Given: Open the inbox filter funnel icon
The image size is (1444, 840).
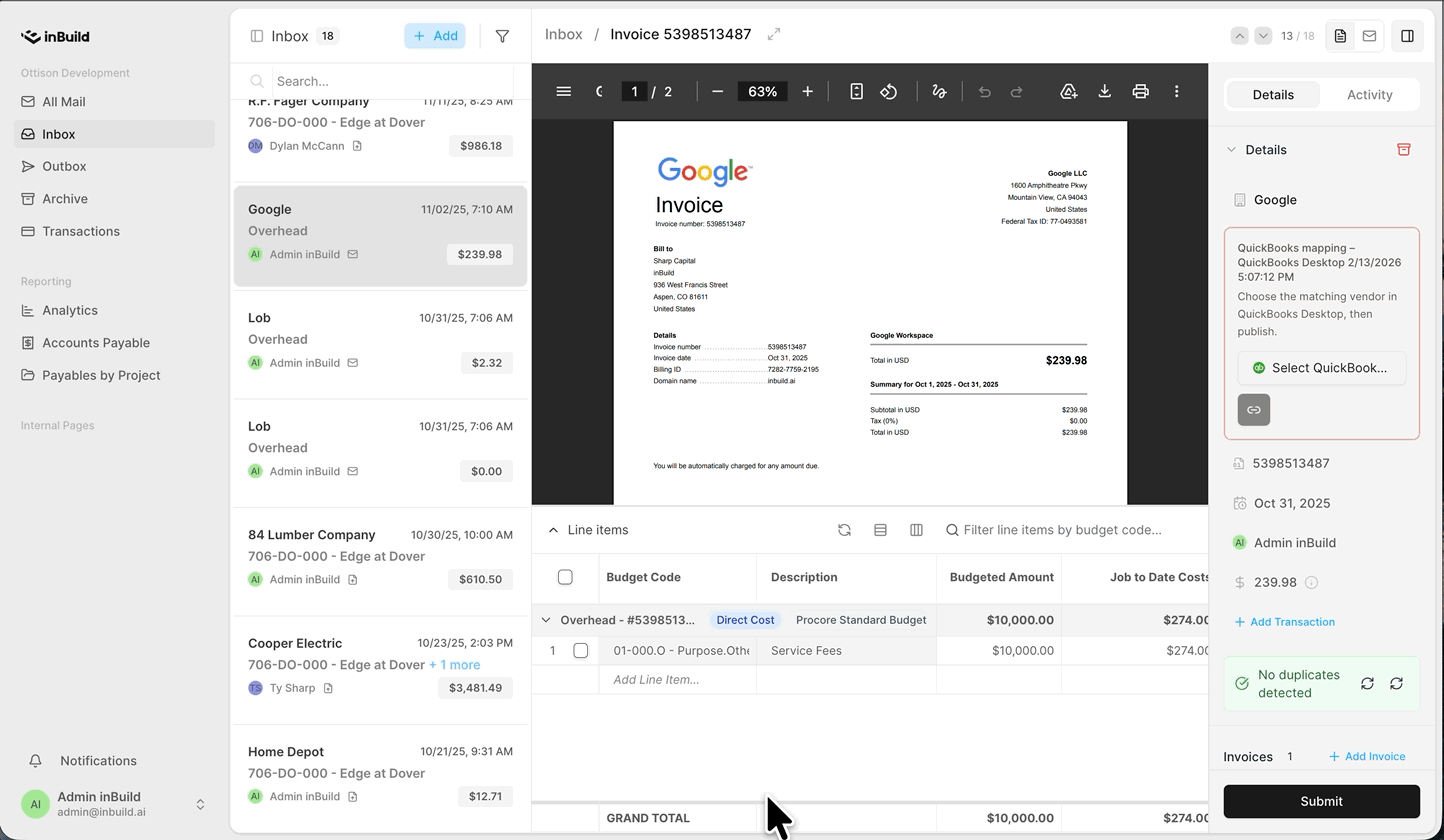Looking at the screenshot, I should point(502,36).
